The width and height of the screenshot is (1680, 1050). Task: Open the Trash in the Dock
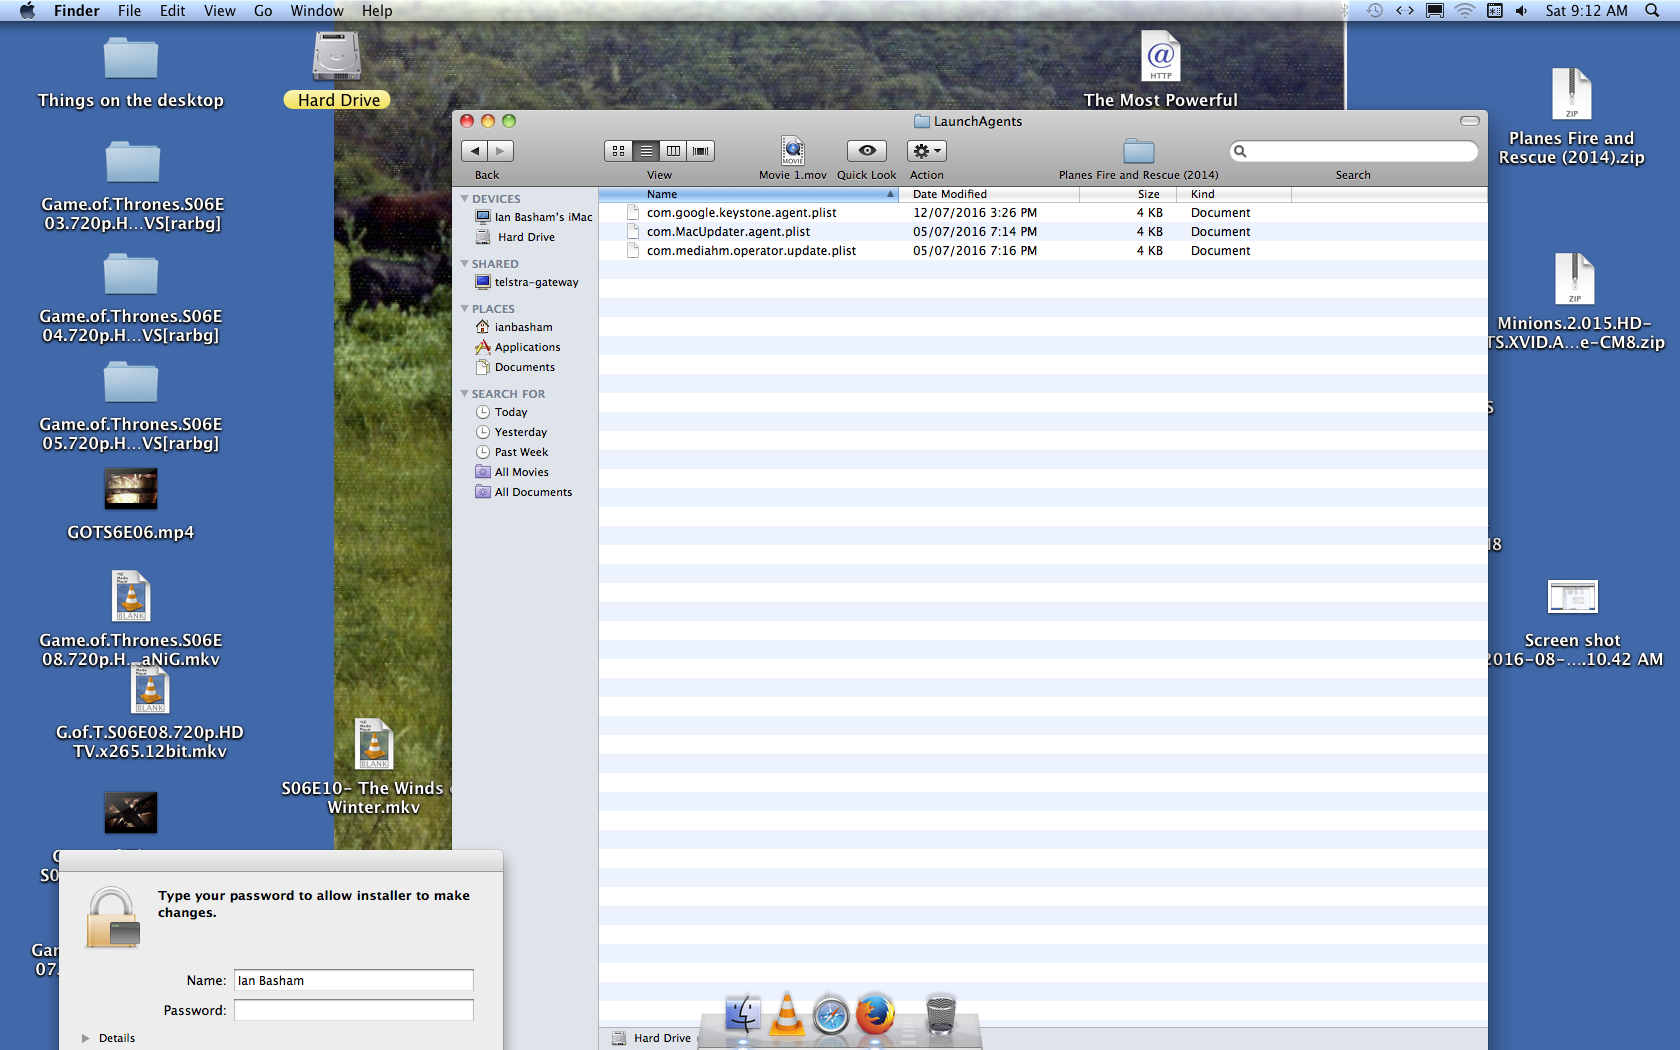tap(941, 1014)
